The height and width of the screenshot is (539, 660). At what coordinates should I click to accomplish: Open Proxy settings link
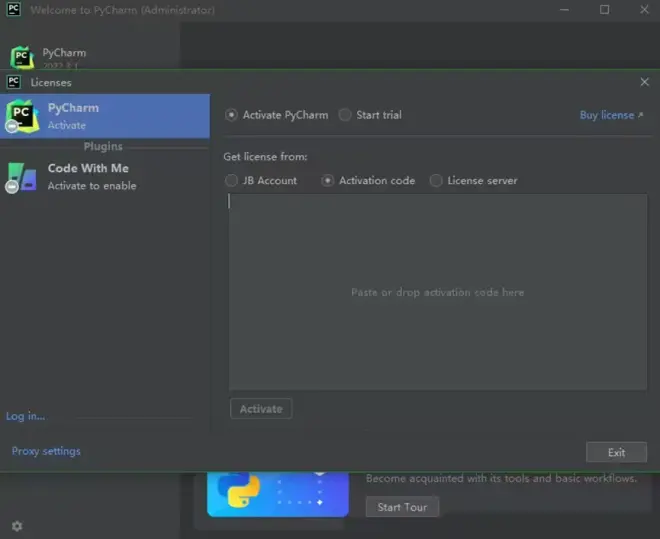(x=46, y=451)
